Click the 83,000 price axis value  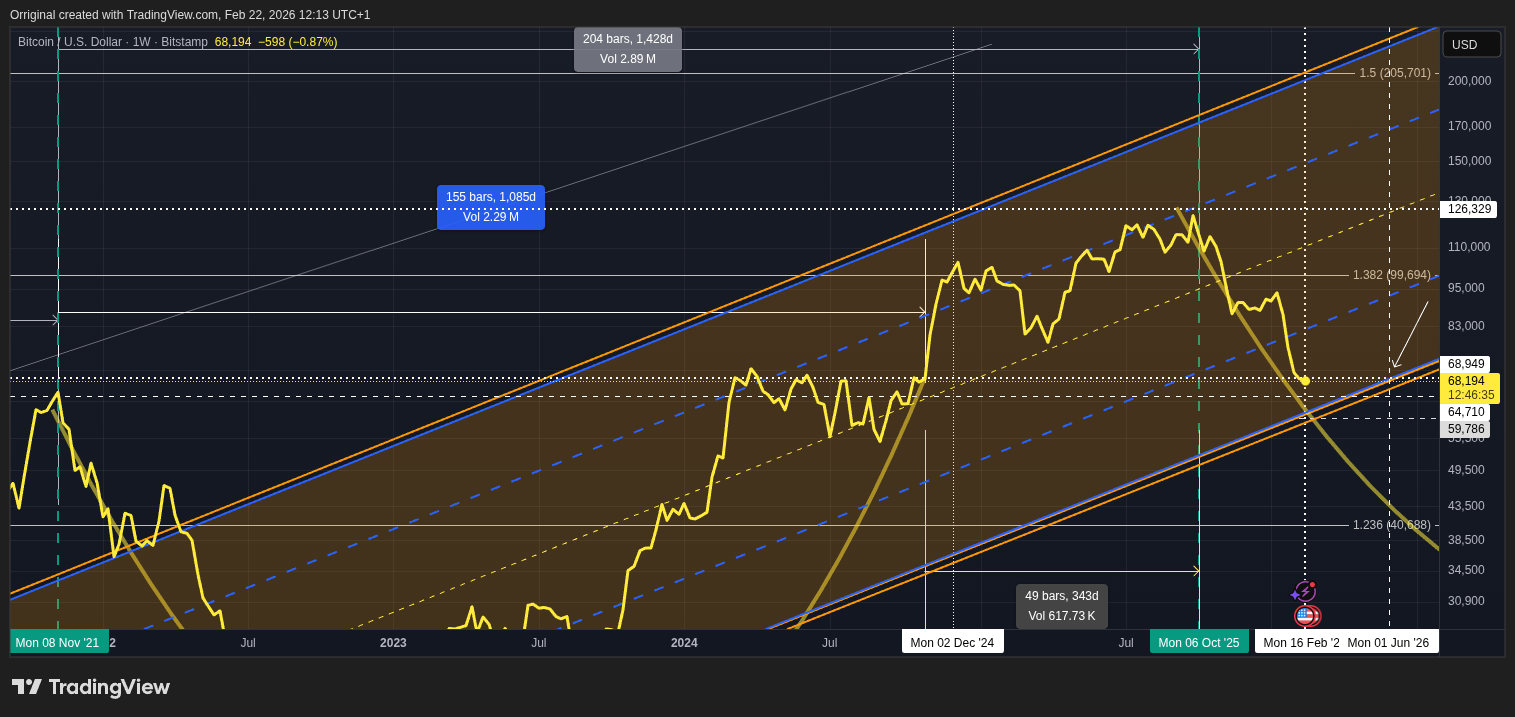click(x=1466, y=326)
